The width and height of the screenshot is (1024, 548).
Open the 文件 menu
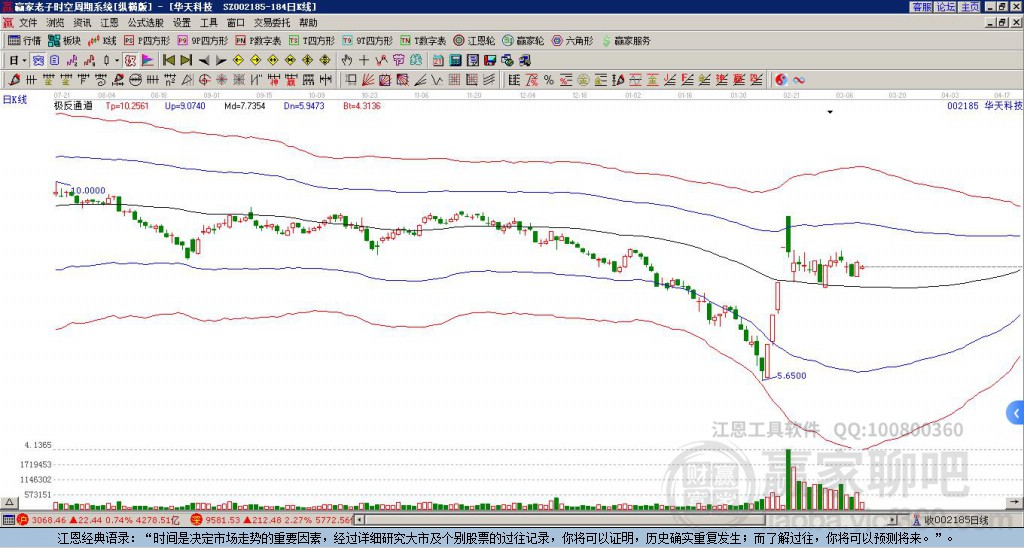tap(28, 23)
